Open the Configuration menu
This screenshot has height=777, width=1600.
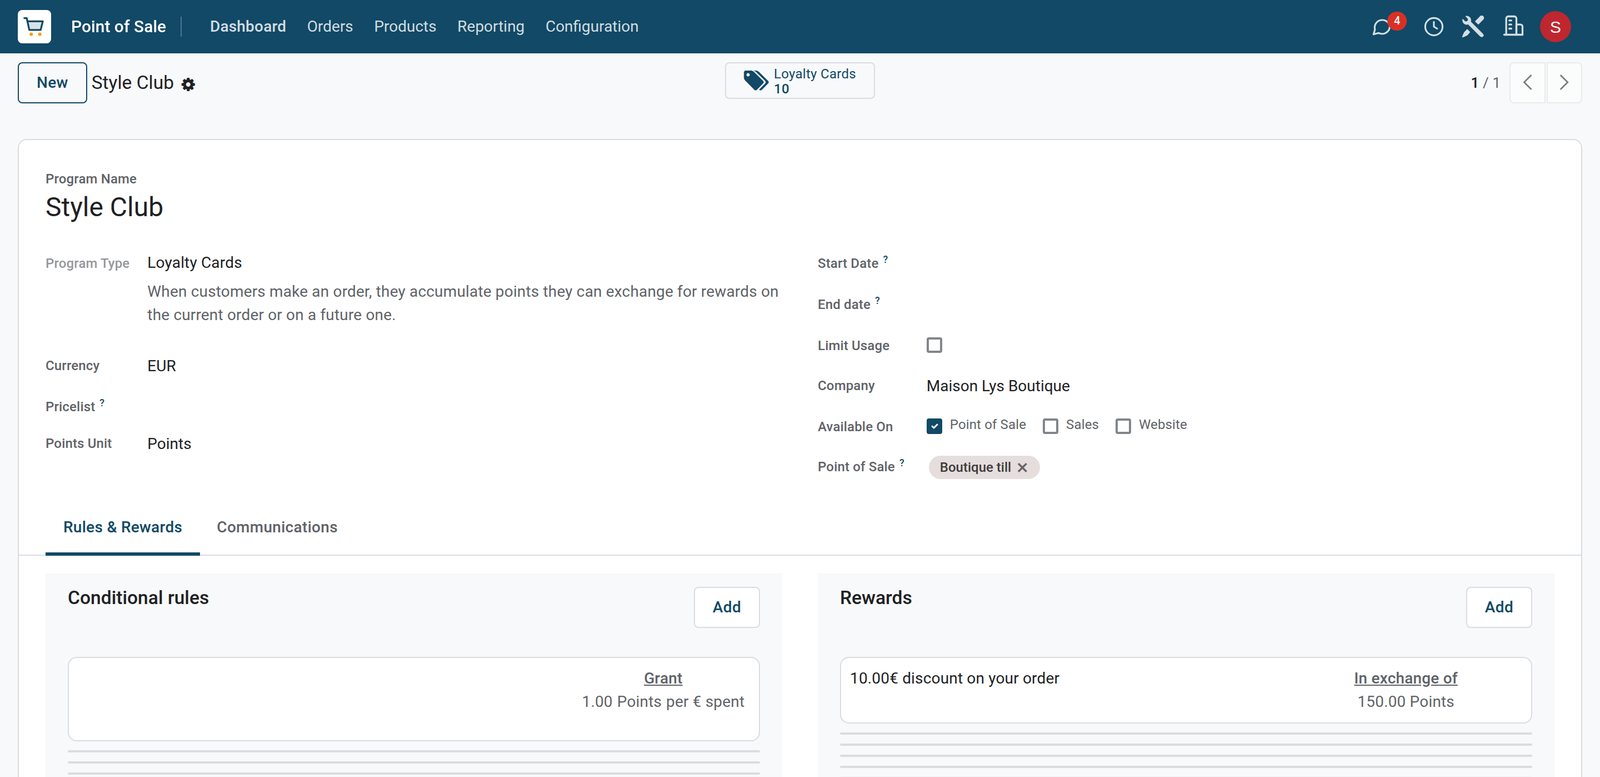tap(592, 27)
